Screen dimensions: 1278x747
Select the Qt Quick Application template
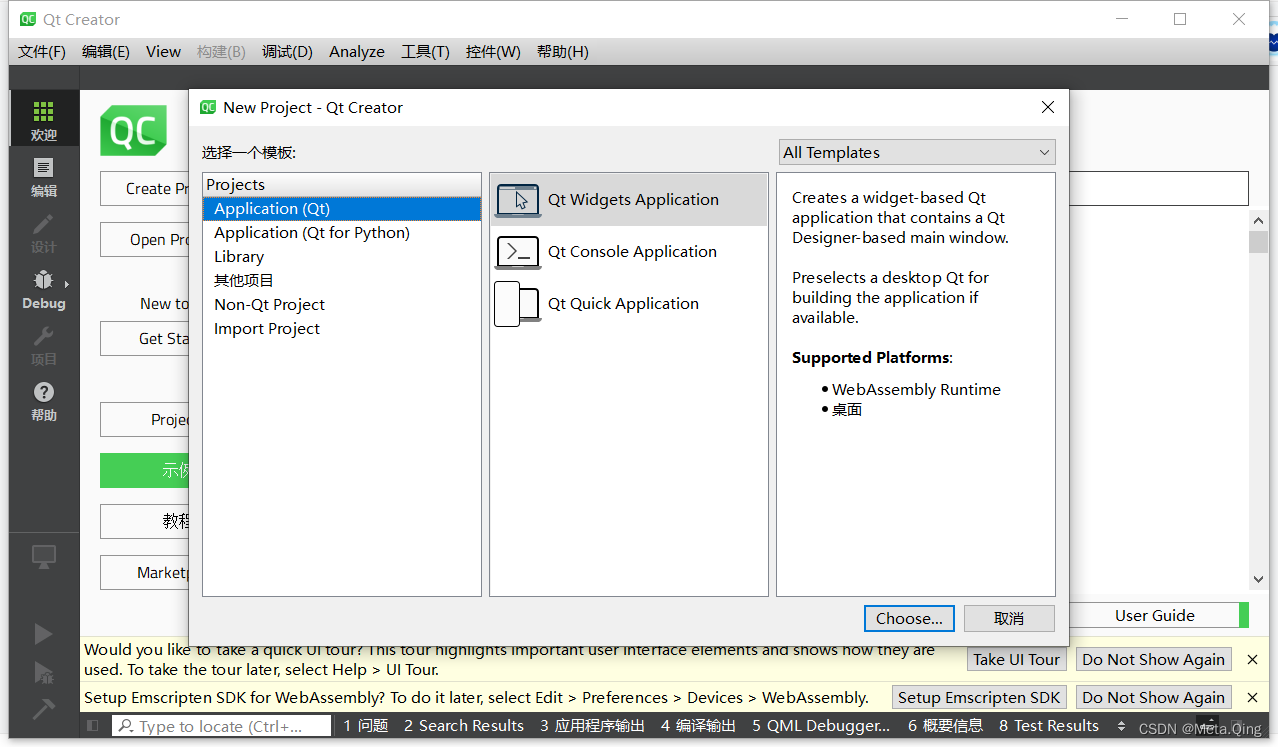point(628,303)
